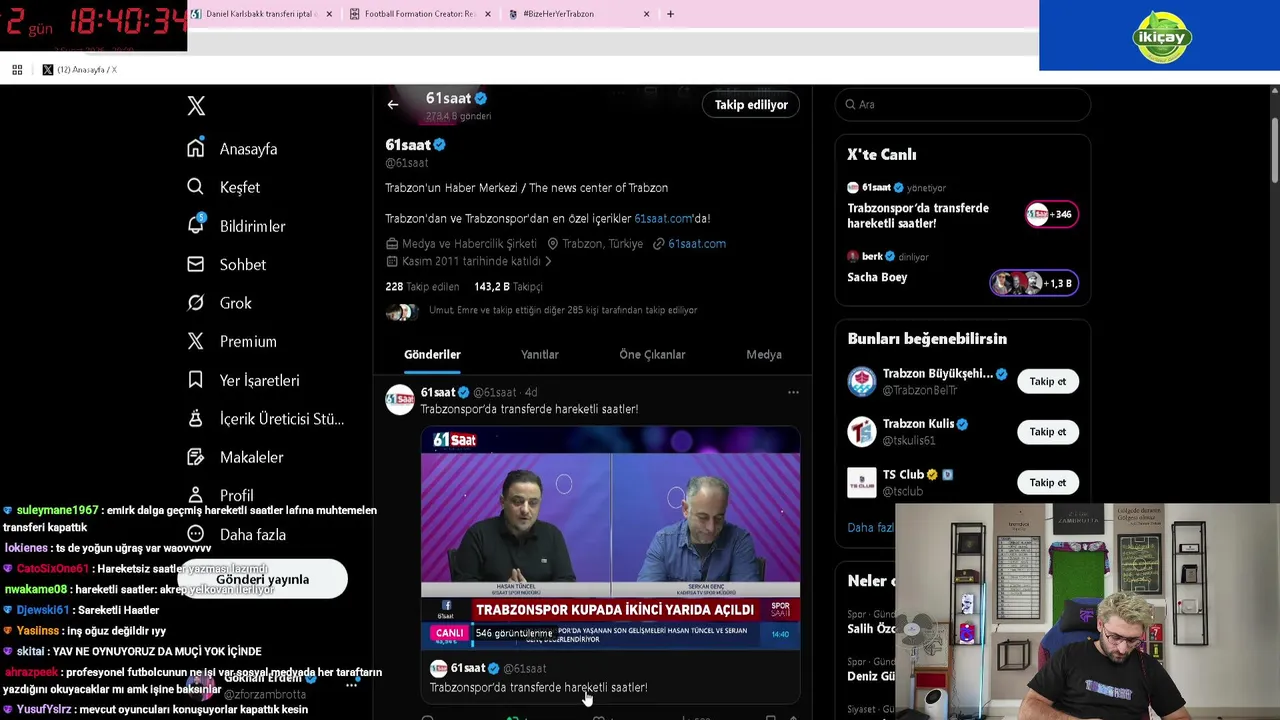This screenshot has width=1280, height=720.
Task: Open Keşfet search icon in sidebar
Action: tap(196, 187)
